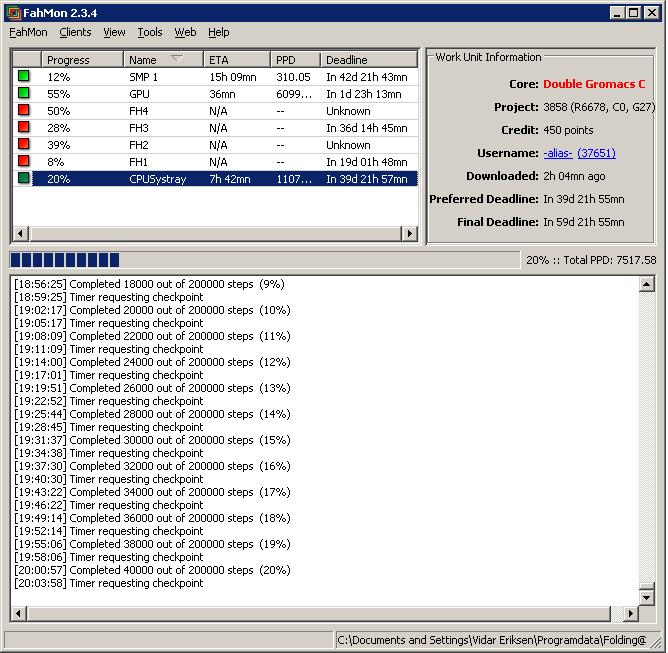Click red status icon for FH2
This screenshot has width=668, height=653.
coord(24,144)
